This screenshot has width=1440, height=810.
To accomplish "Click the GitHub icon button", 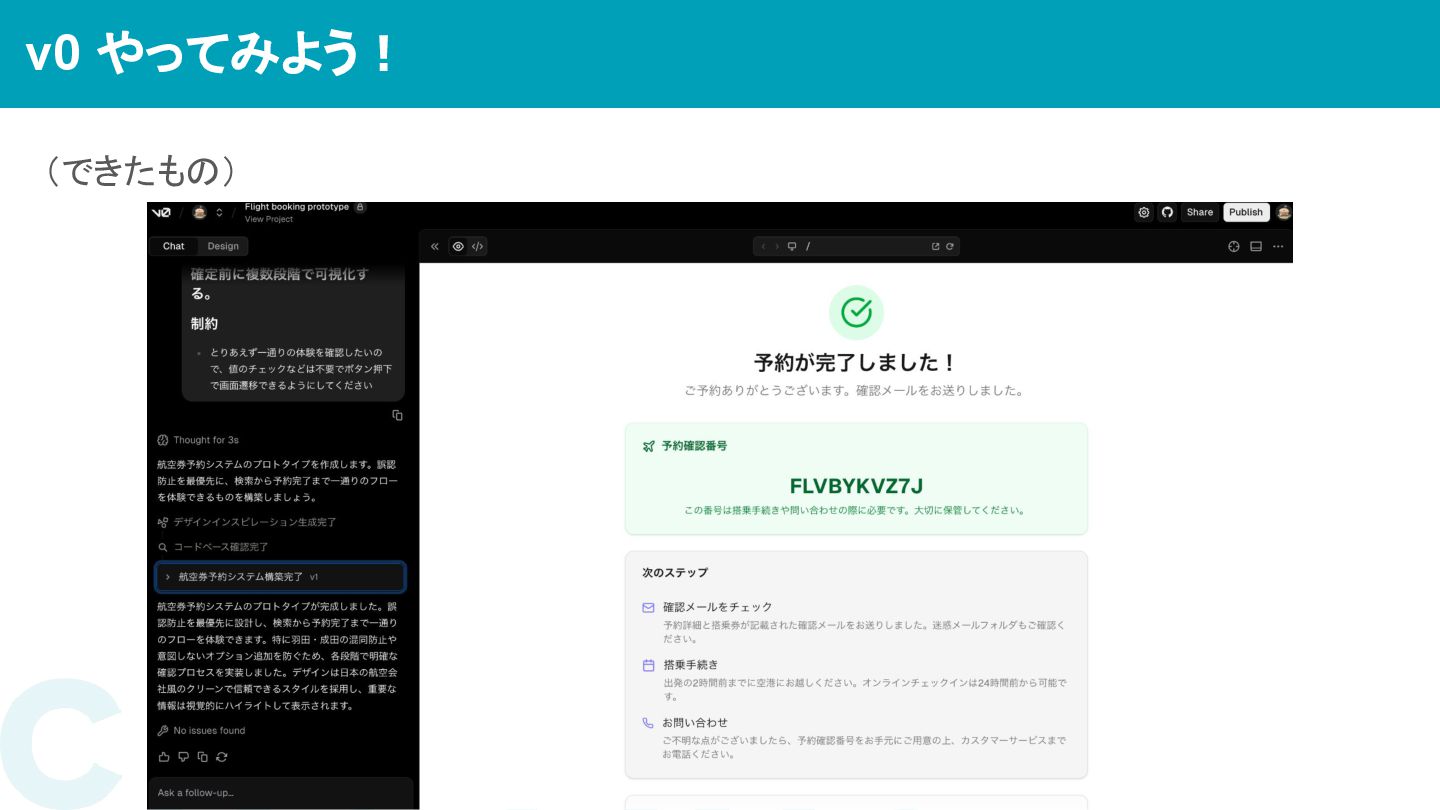I will point(1167,212).
